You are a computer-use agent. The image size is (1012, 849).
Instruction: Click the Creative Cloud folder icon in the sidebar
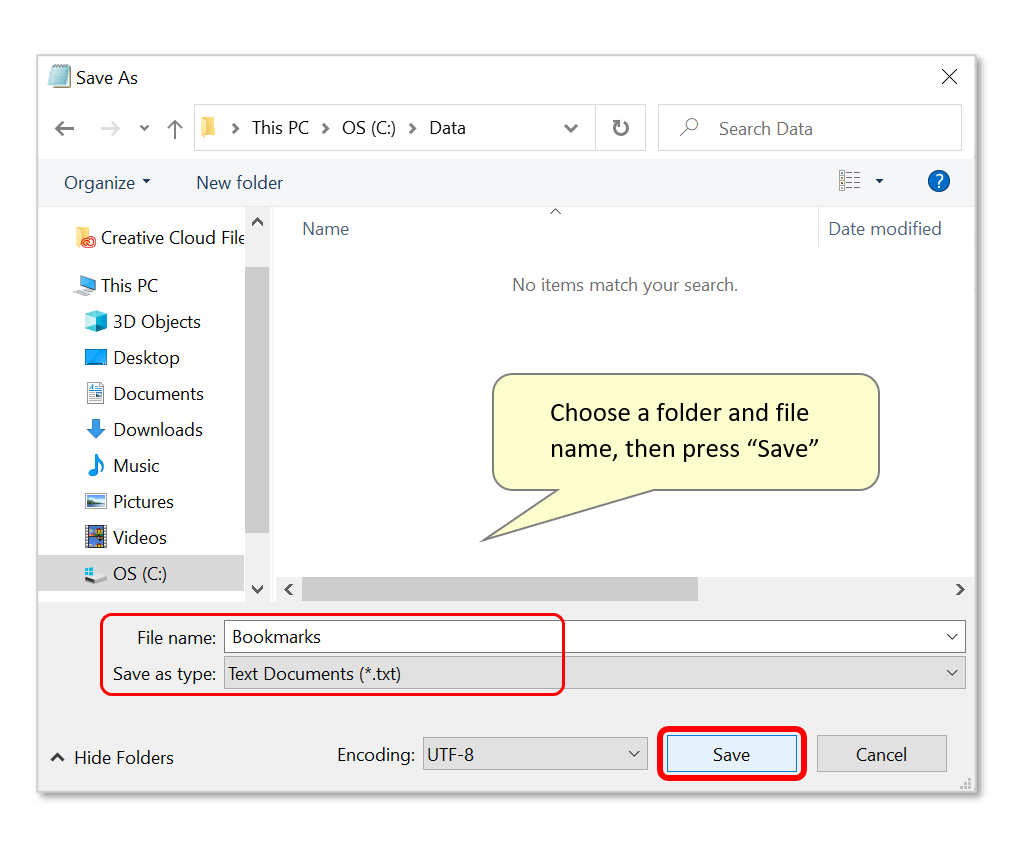tap(85, 238)
